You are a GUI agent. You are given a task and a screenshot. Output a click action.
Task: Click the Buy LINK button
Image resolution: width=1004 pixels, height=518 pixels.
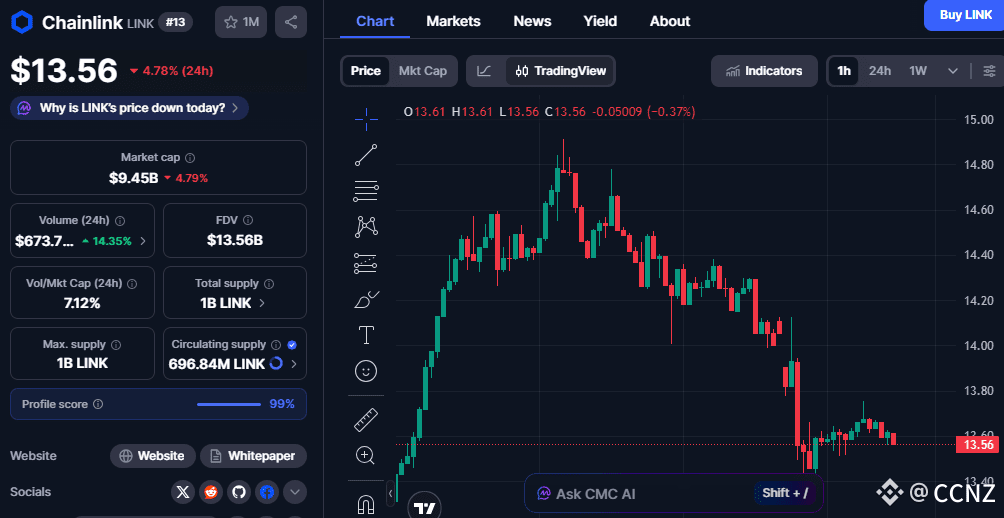964,15
